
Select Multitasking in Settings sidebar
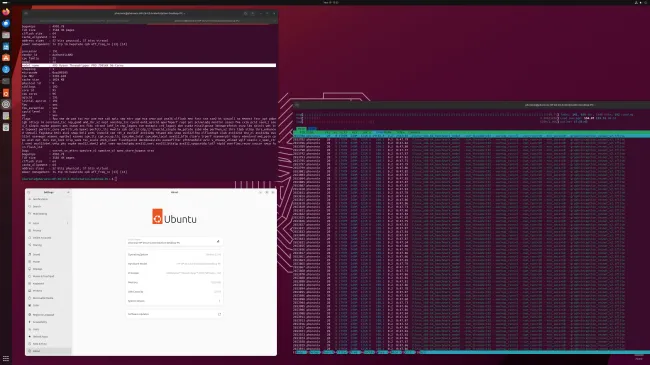(x=48, y=214)
